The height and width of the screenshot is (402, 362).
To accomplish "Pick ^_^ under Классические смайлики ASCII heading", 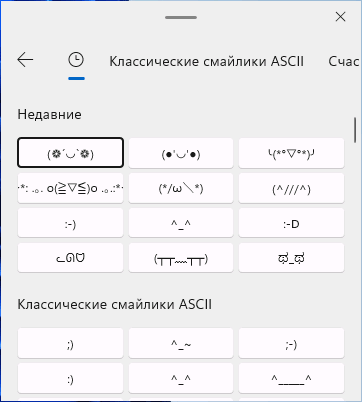I will tap(181, 378).
